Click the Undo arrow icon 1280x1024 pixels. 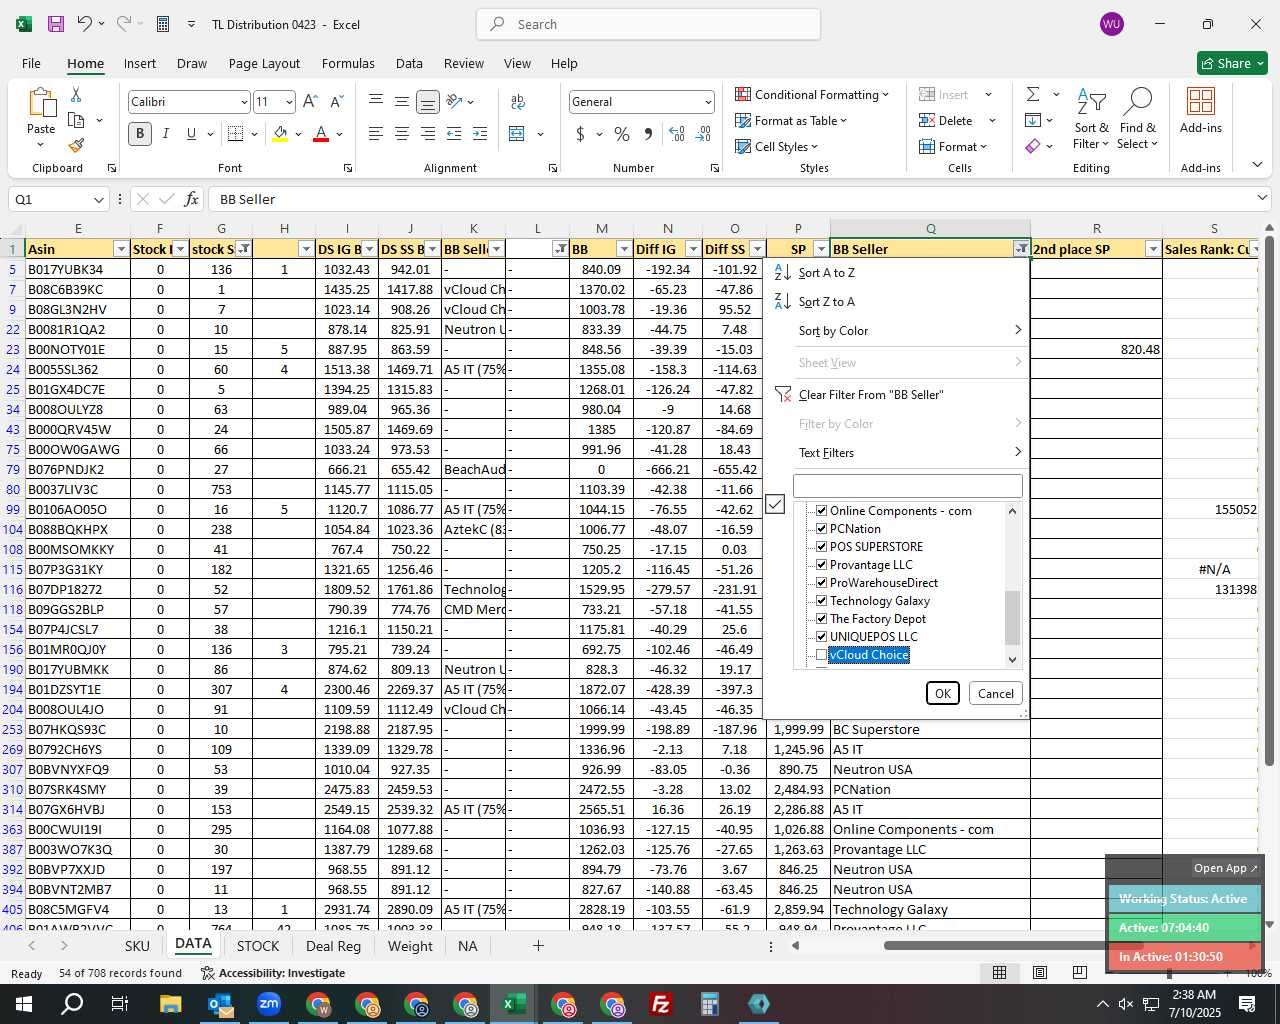pyautogui.click(x=85, y=24)
